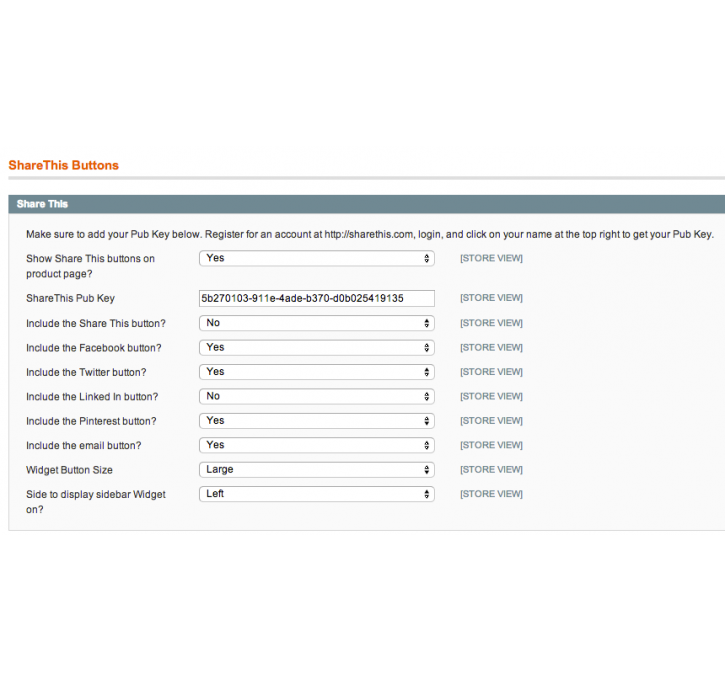
Task: Open the 'Include the email button' dropdown
Action: pos(317,446)
